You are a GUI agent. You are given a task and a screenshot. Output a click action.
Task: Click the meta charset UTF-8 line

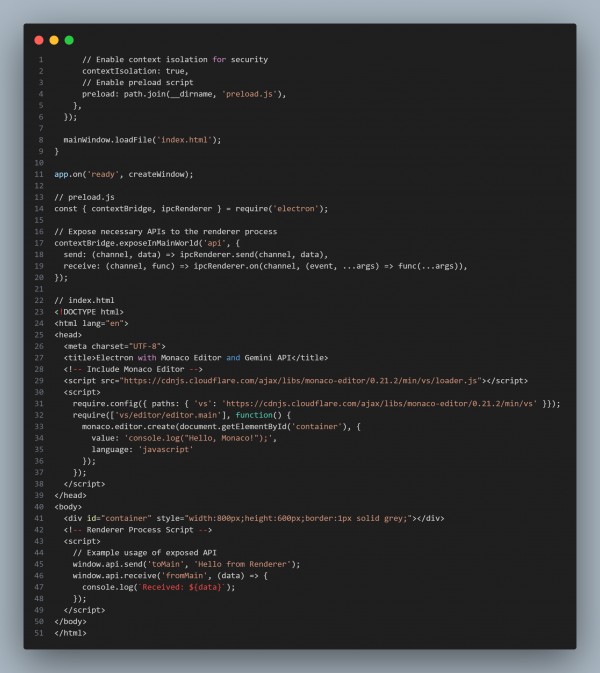tap(115, 346)
